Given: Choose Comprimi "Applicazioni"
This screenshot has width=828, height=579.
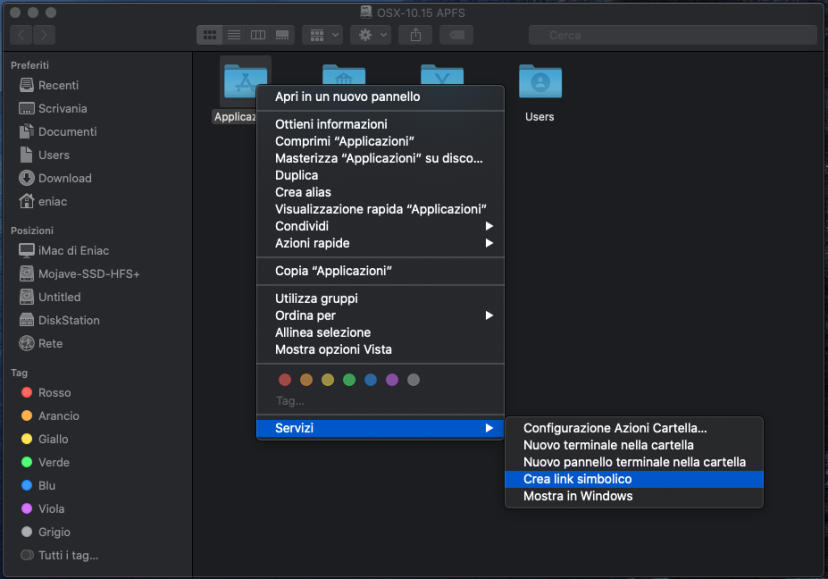Looking at the screenshot, I should (x=380, y=141).
